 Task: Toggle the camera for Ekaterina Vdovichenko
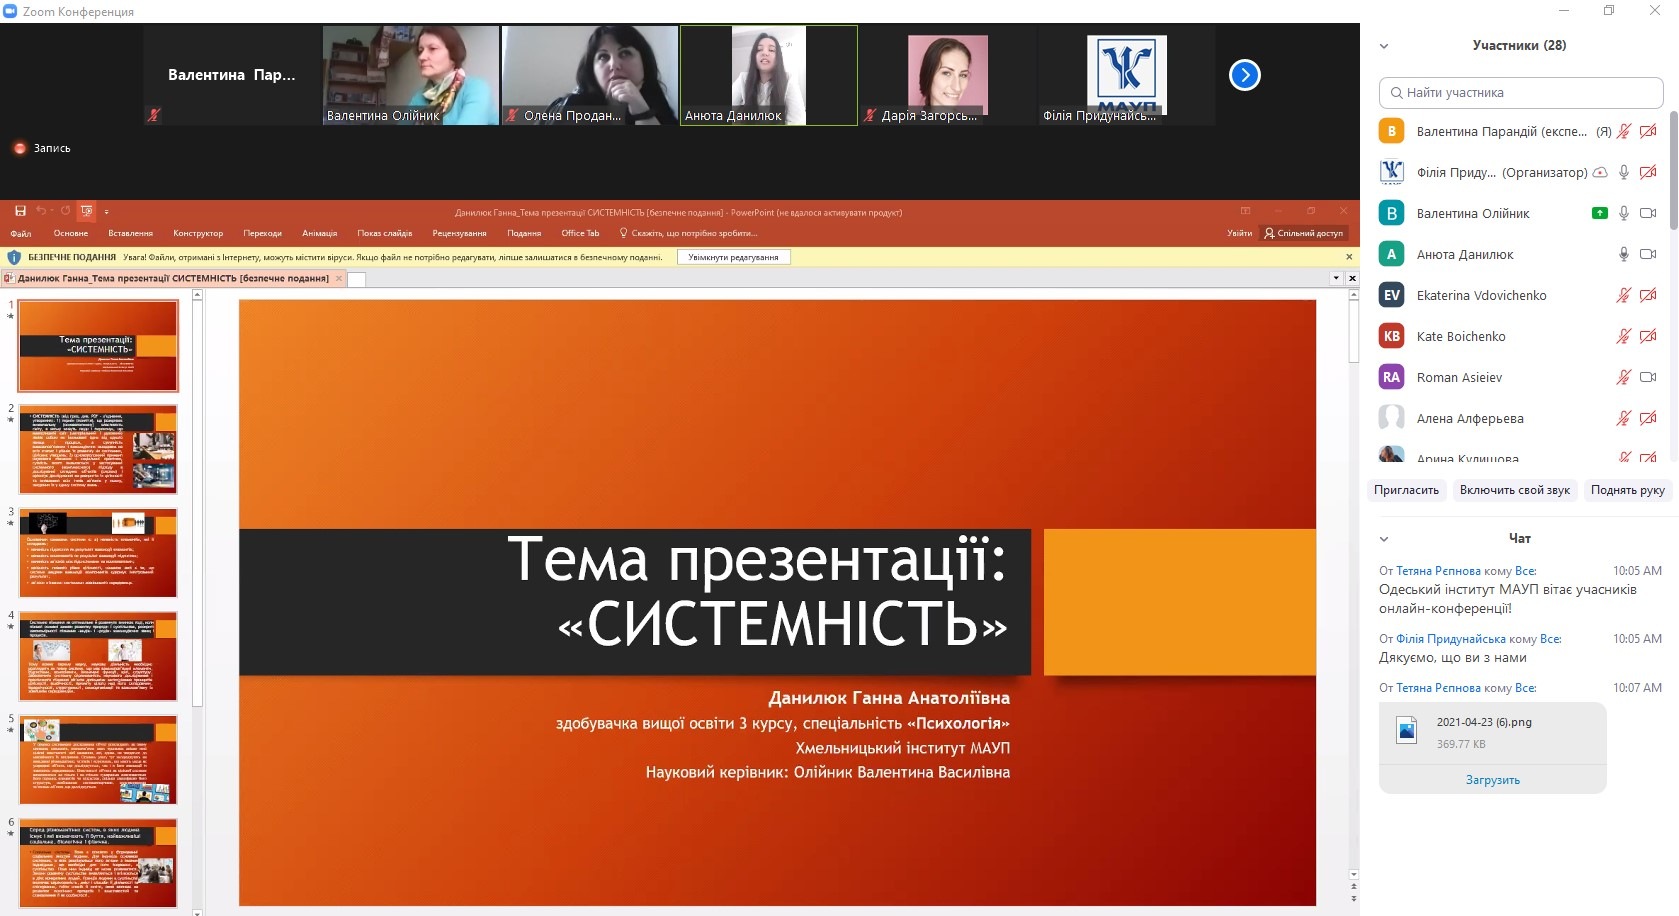(x=1648, y=295)
